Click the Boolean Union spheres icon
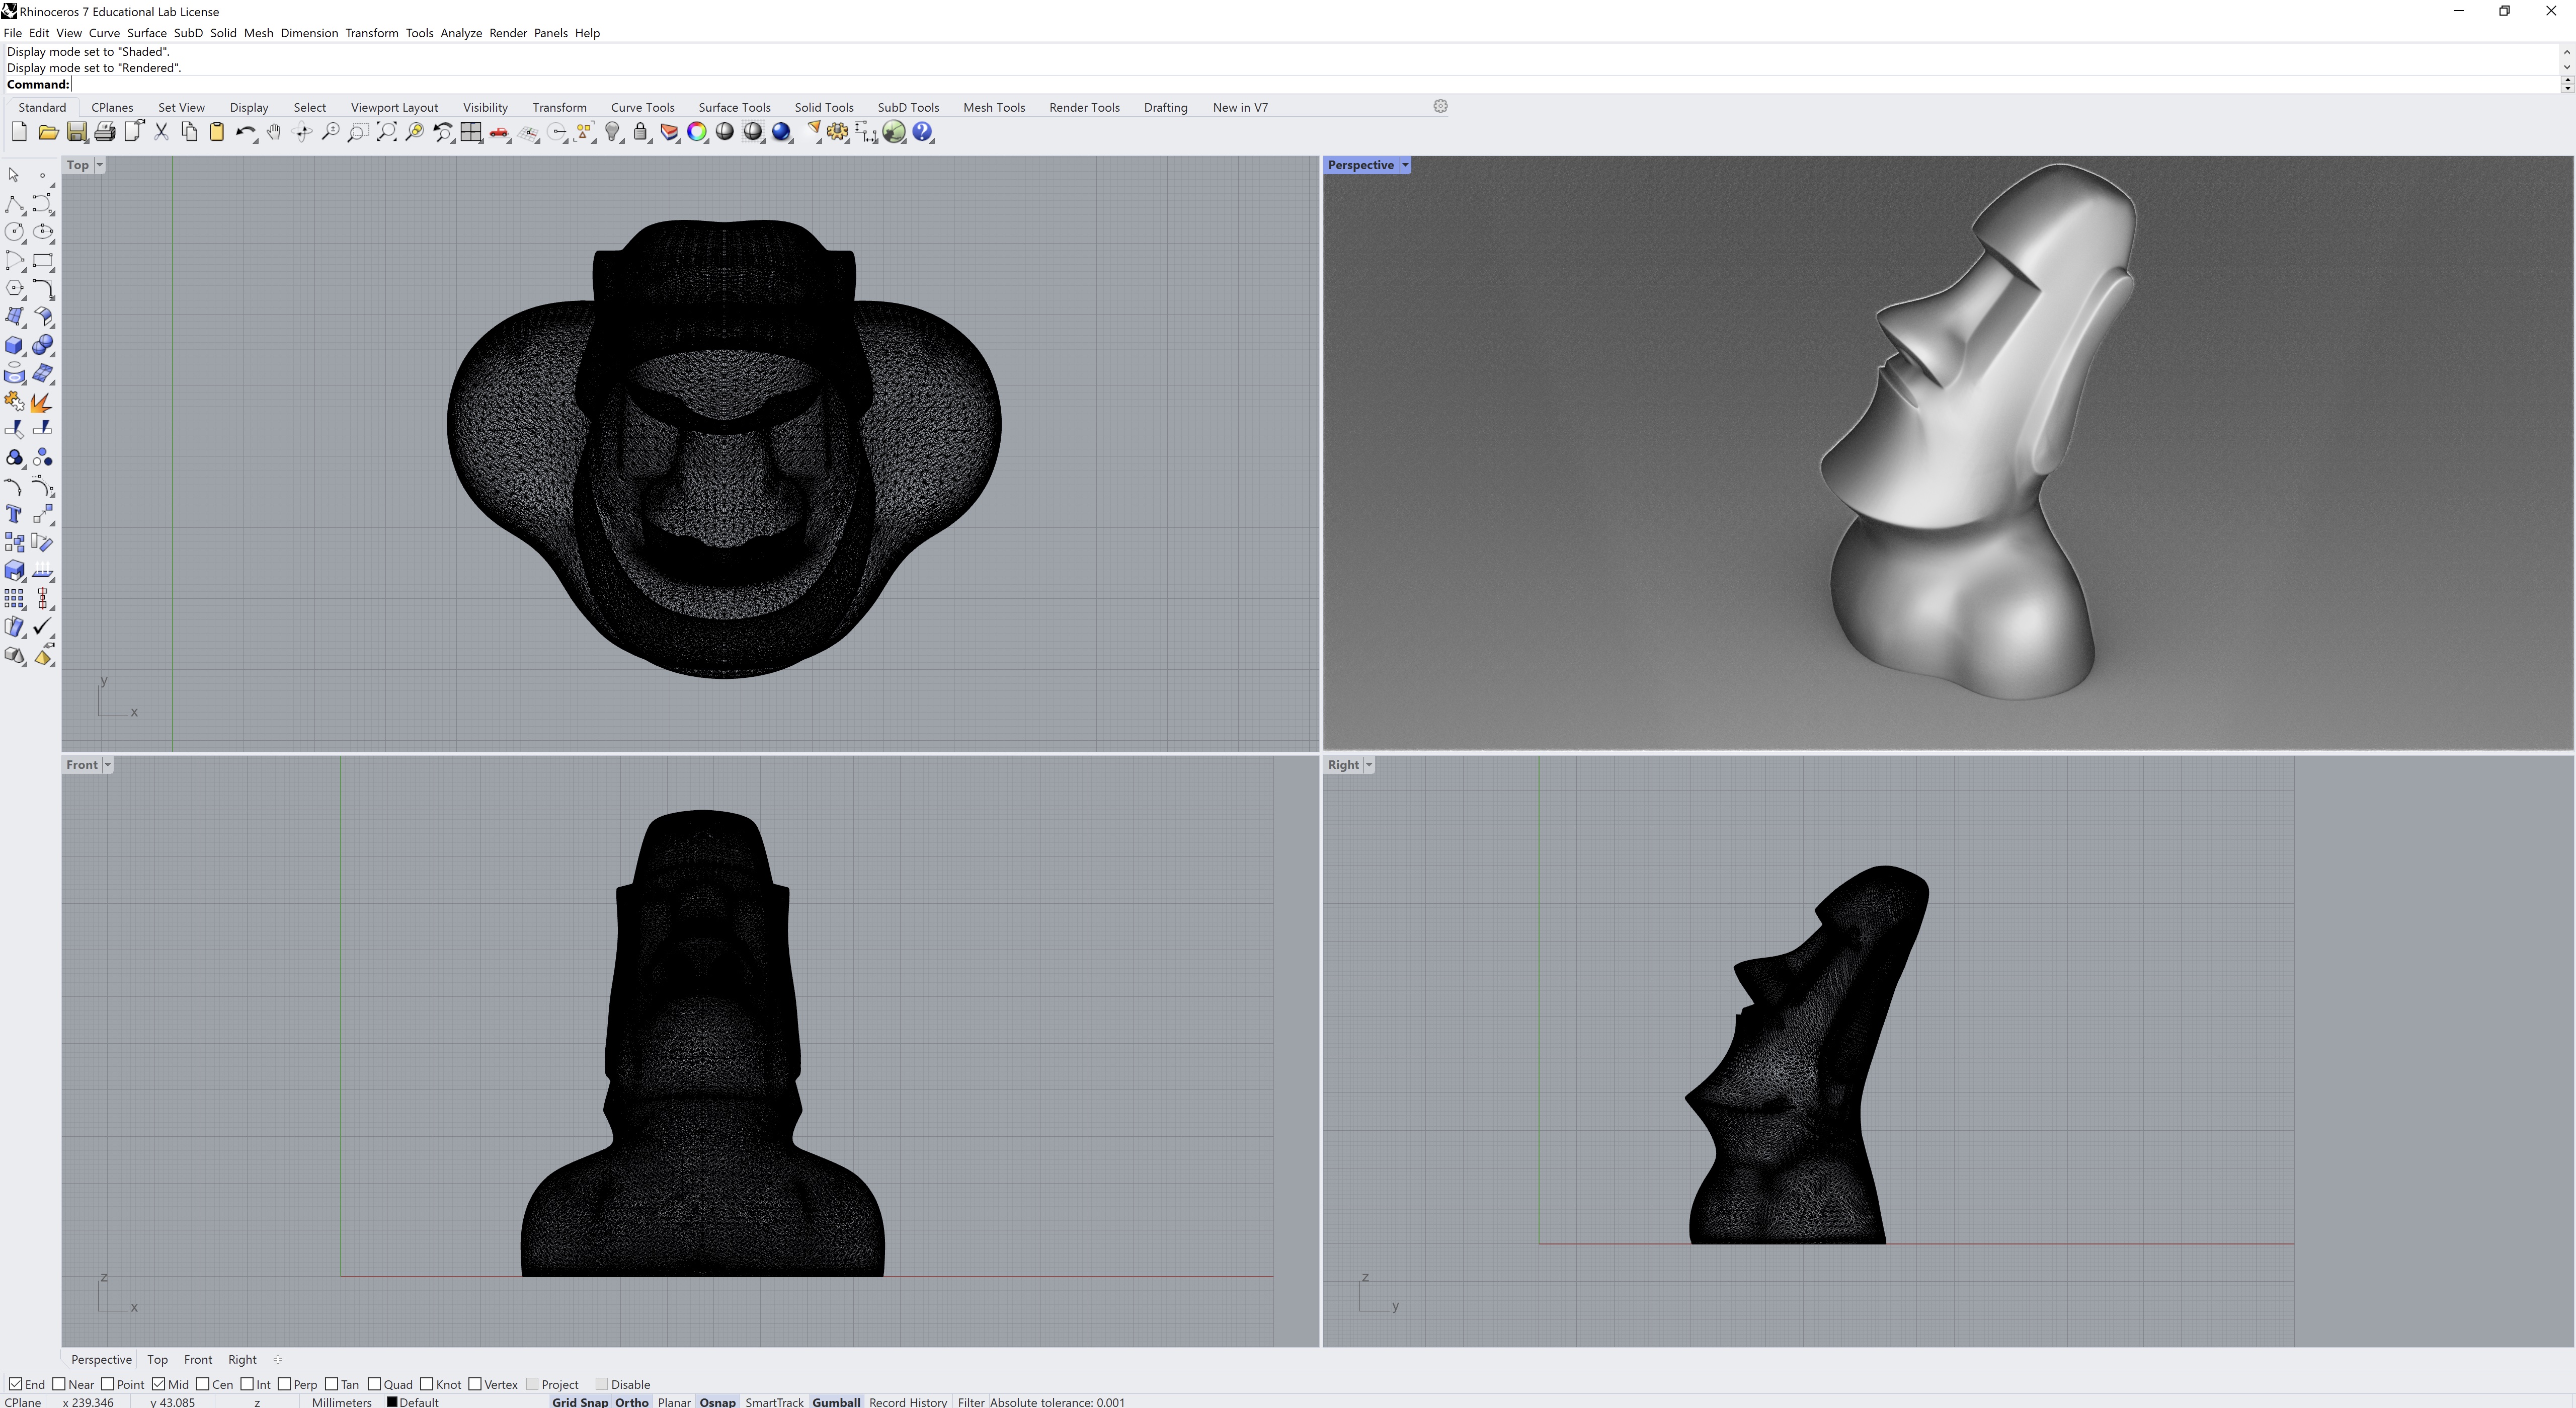The width and height of the screenshot is (2576, 1408). (x=42, y=345)
